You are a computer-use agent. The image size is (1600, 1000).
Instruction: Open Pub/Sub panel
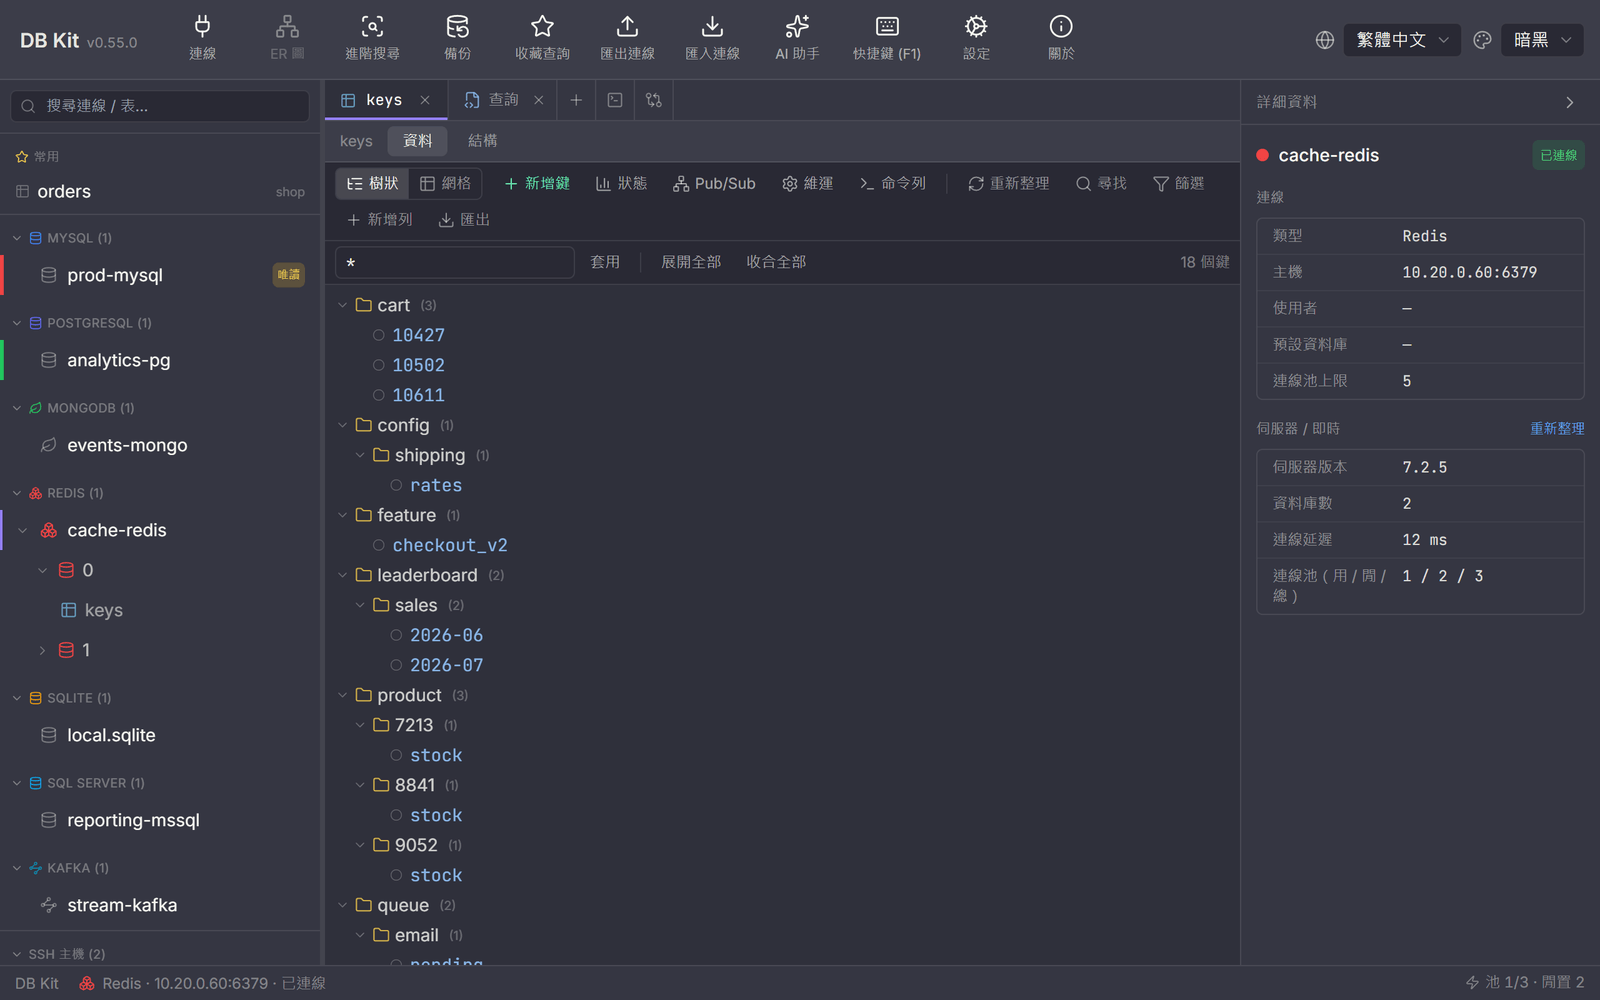[714, 183]
